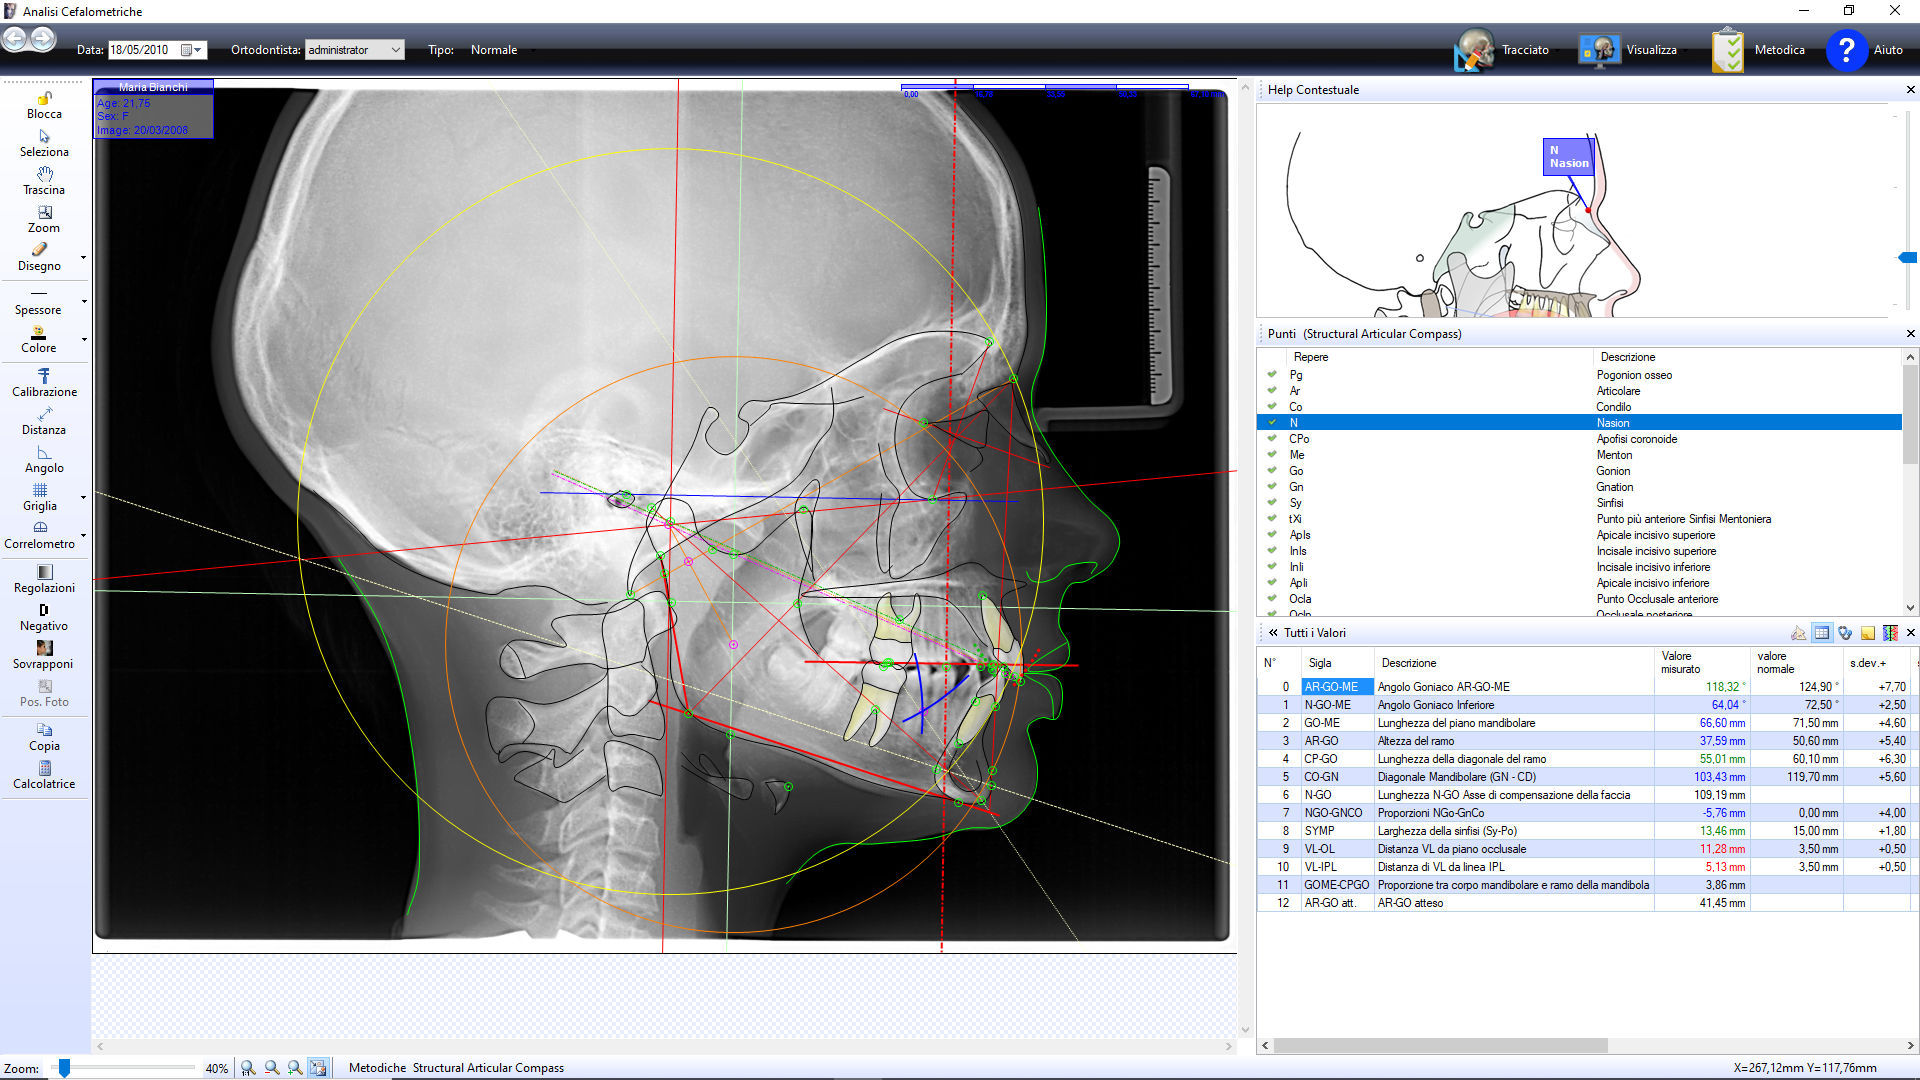Activate the Trascina pan tool
The height and width of the screenshot is (1080, 1920).
[44, 181]
